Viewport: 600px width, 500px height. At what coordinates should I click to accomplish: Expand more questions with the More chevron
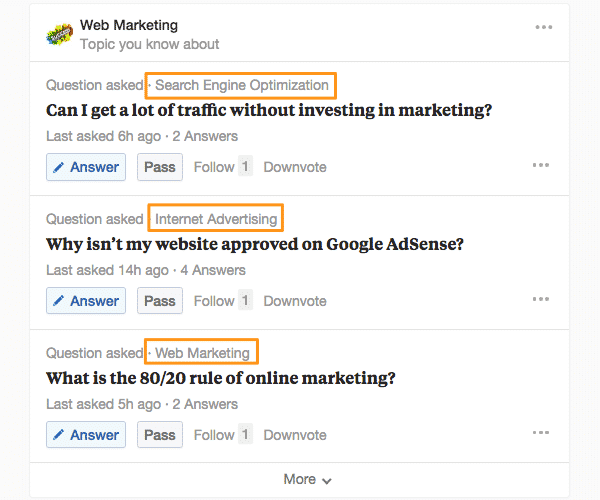click(x=307, y=479)
